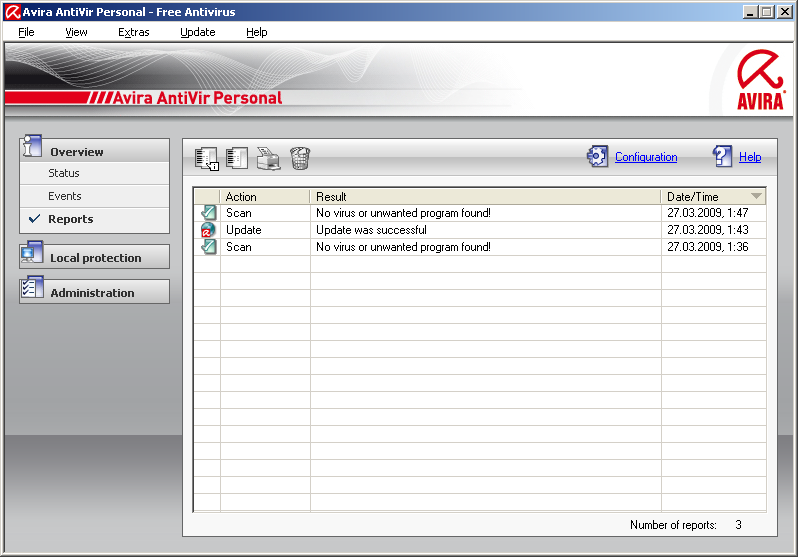Close the Avira window
This screenshot has height=557, width=798.
(x=785, y=12)
